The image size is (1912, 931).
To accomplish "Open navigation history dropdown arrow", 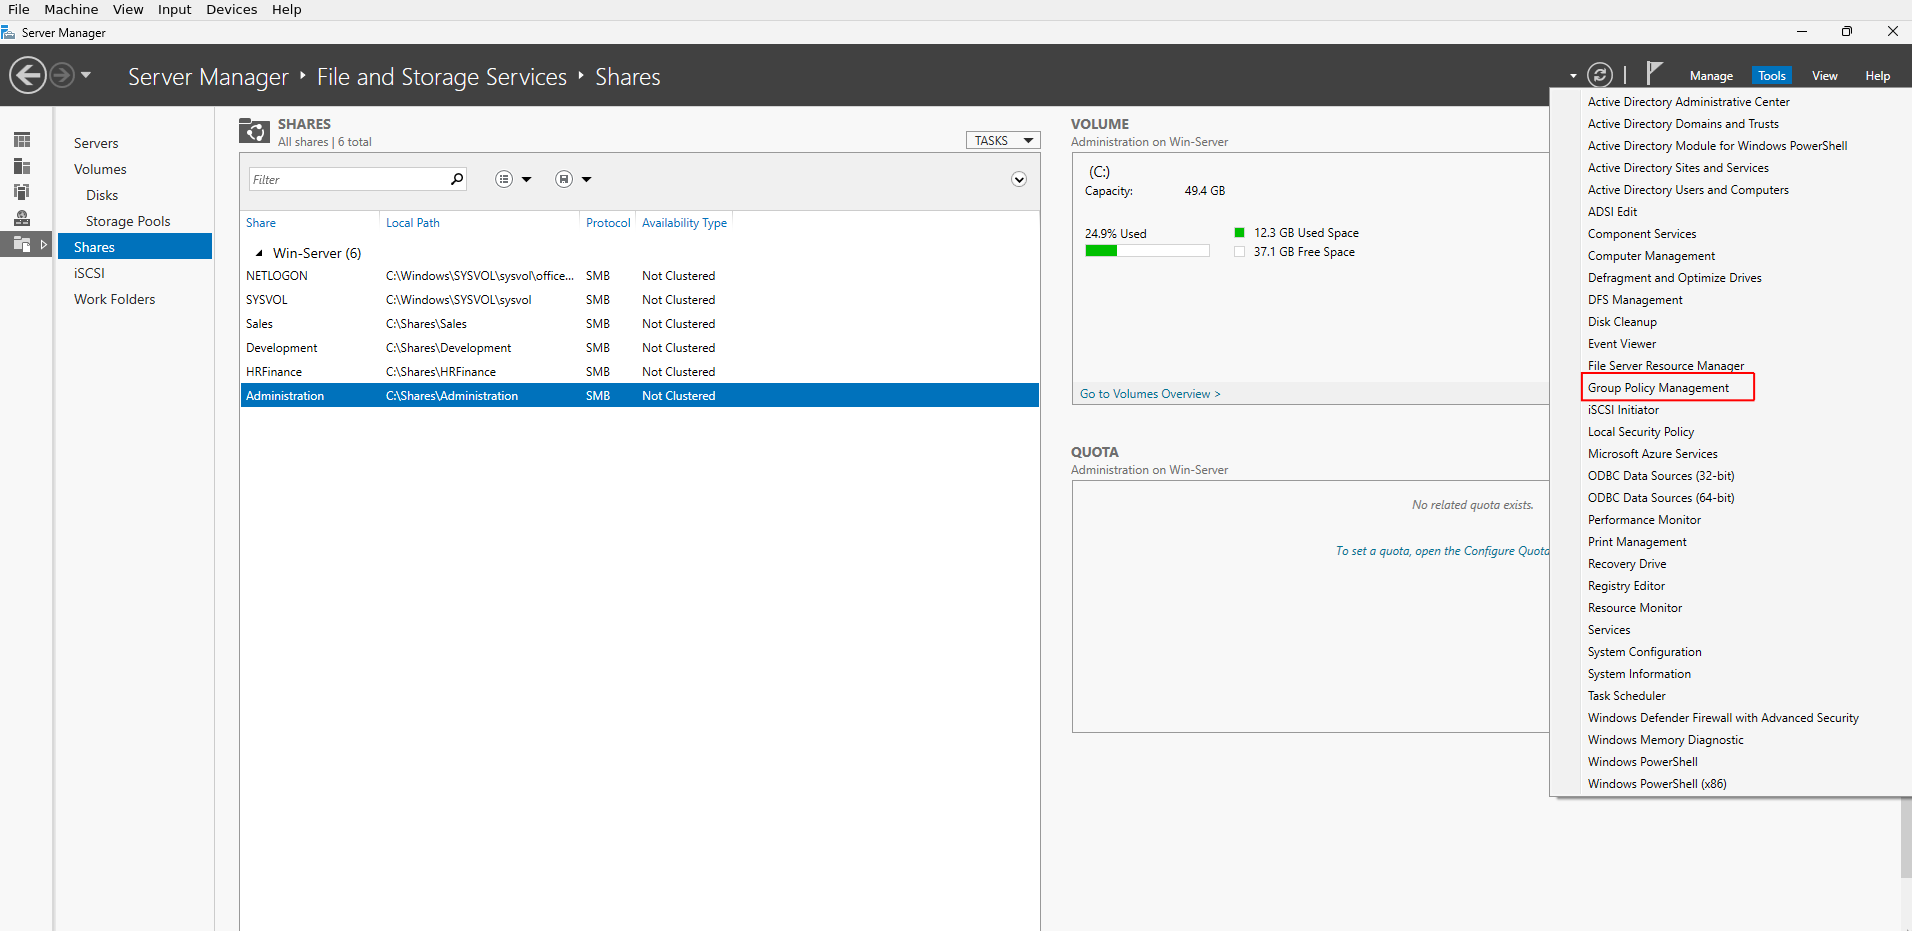I will click(x=86, y=75).
